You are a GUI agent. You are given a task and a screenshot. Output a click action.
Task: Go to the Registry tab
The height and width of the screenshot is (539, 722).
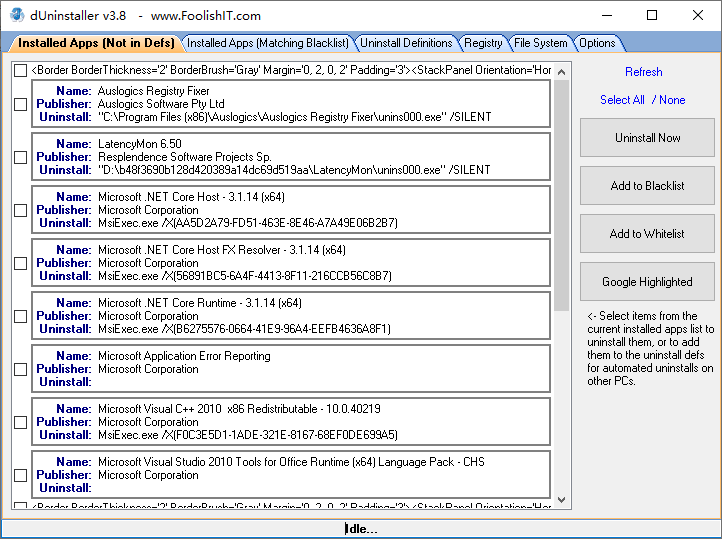[x=483, y=43]
